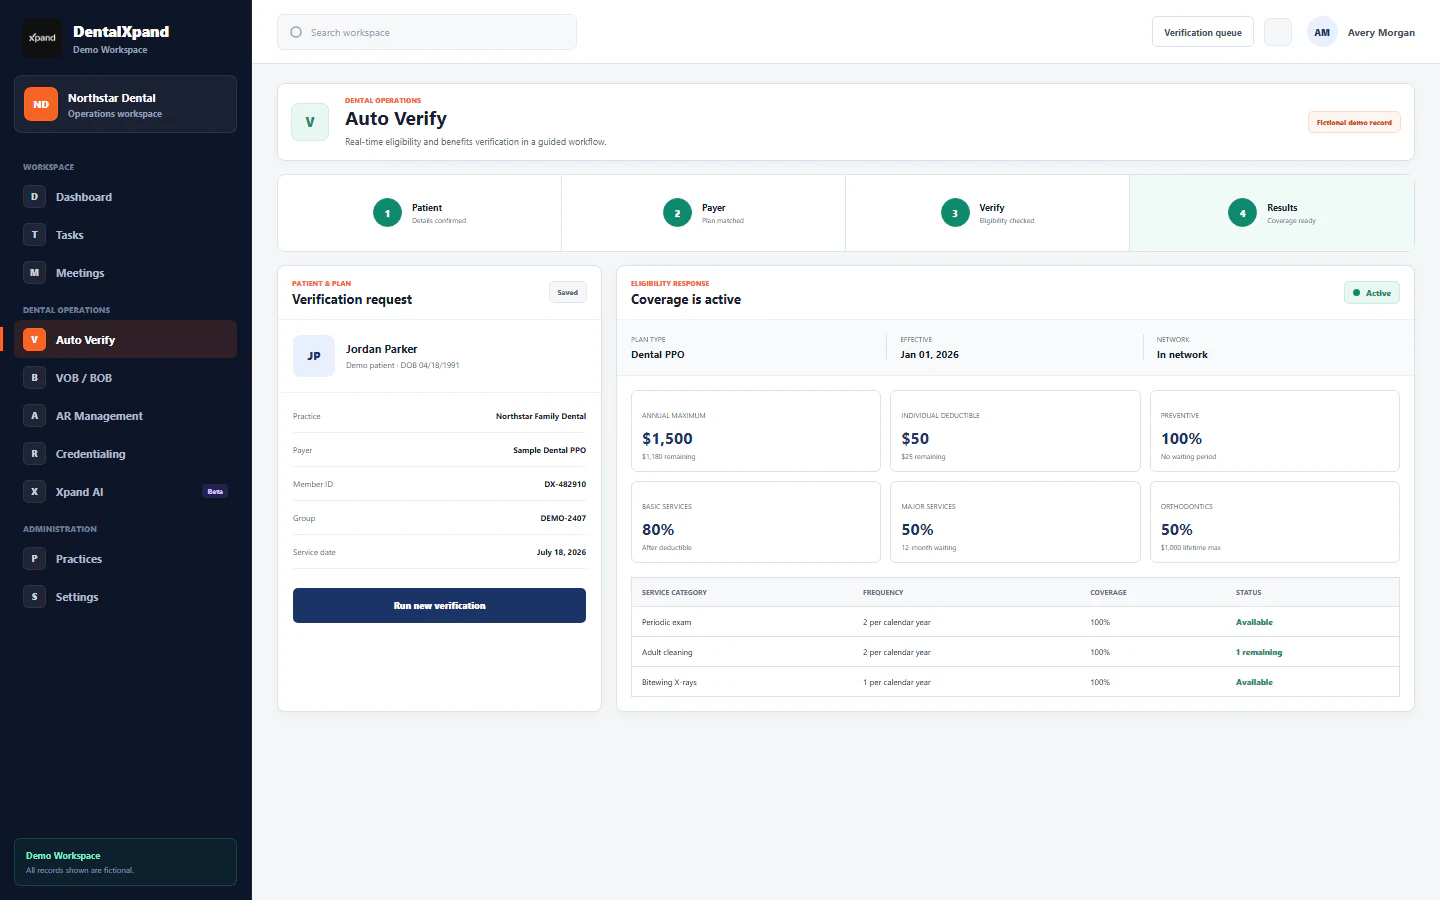Screen dimensions: 1440x900
Task: Click the blank square button beside avatar
Action: click(x=1278, y=32)
